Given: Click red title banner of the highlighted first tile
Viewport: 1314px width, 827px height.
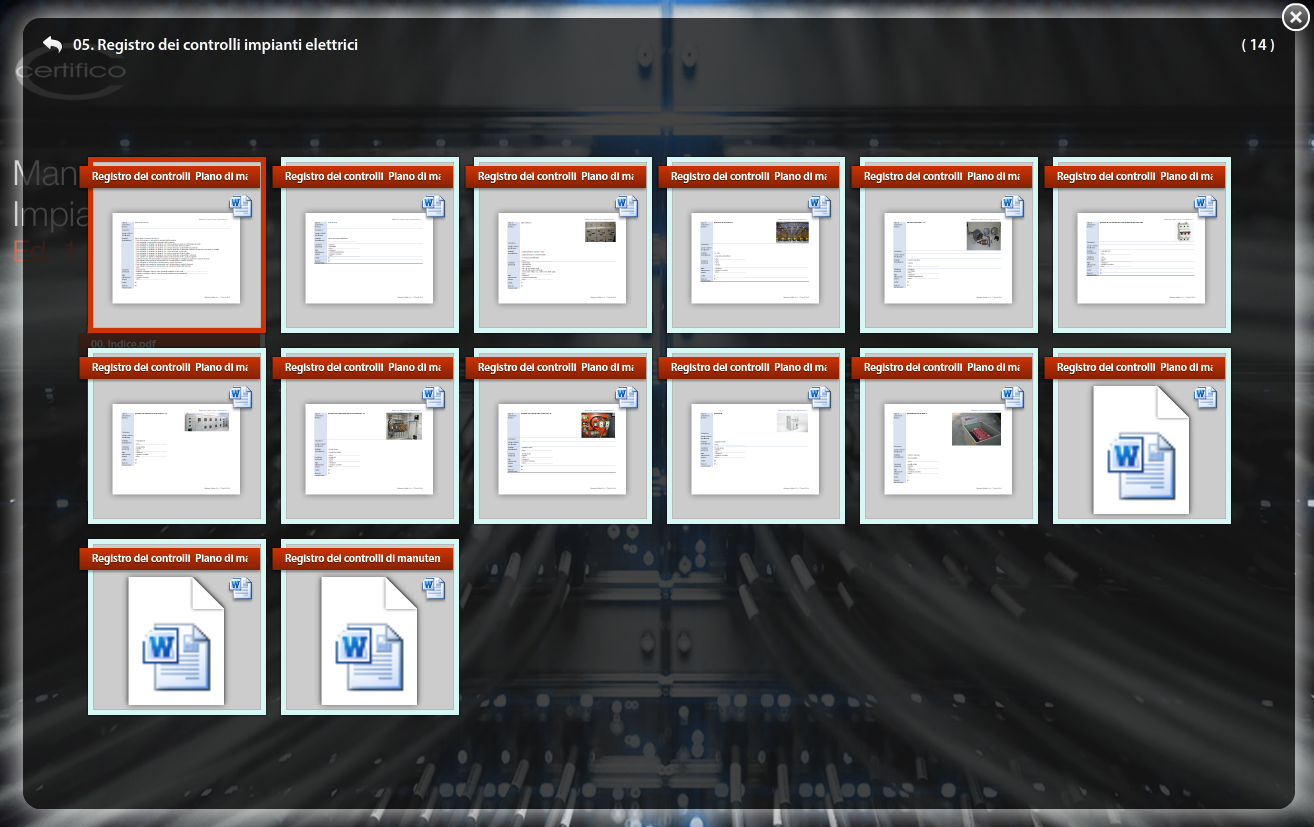Looking at the screenshot, I should point(169,177).
